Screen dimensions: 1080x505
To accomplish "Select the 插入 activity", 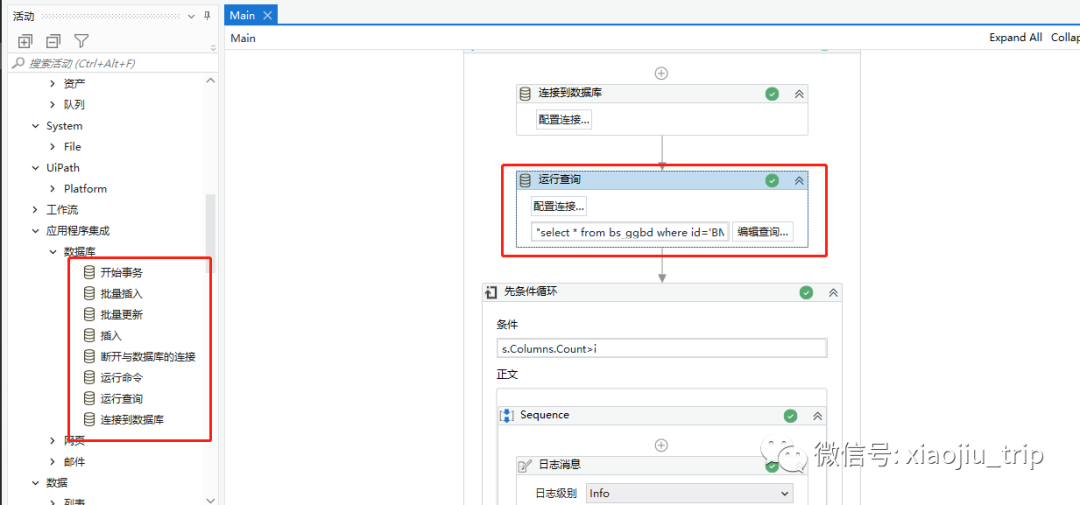I will (x=111, y=336).
